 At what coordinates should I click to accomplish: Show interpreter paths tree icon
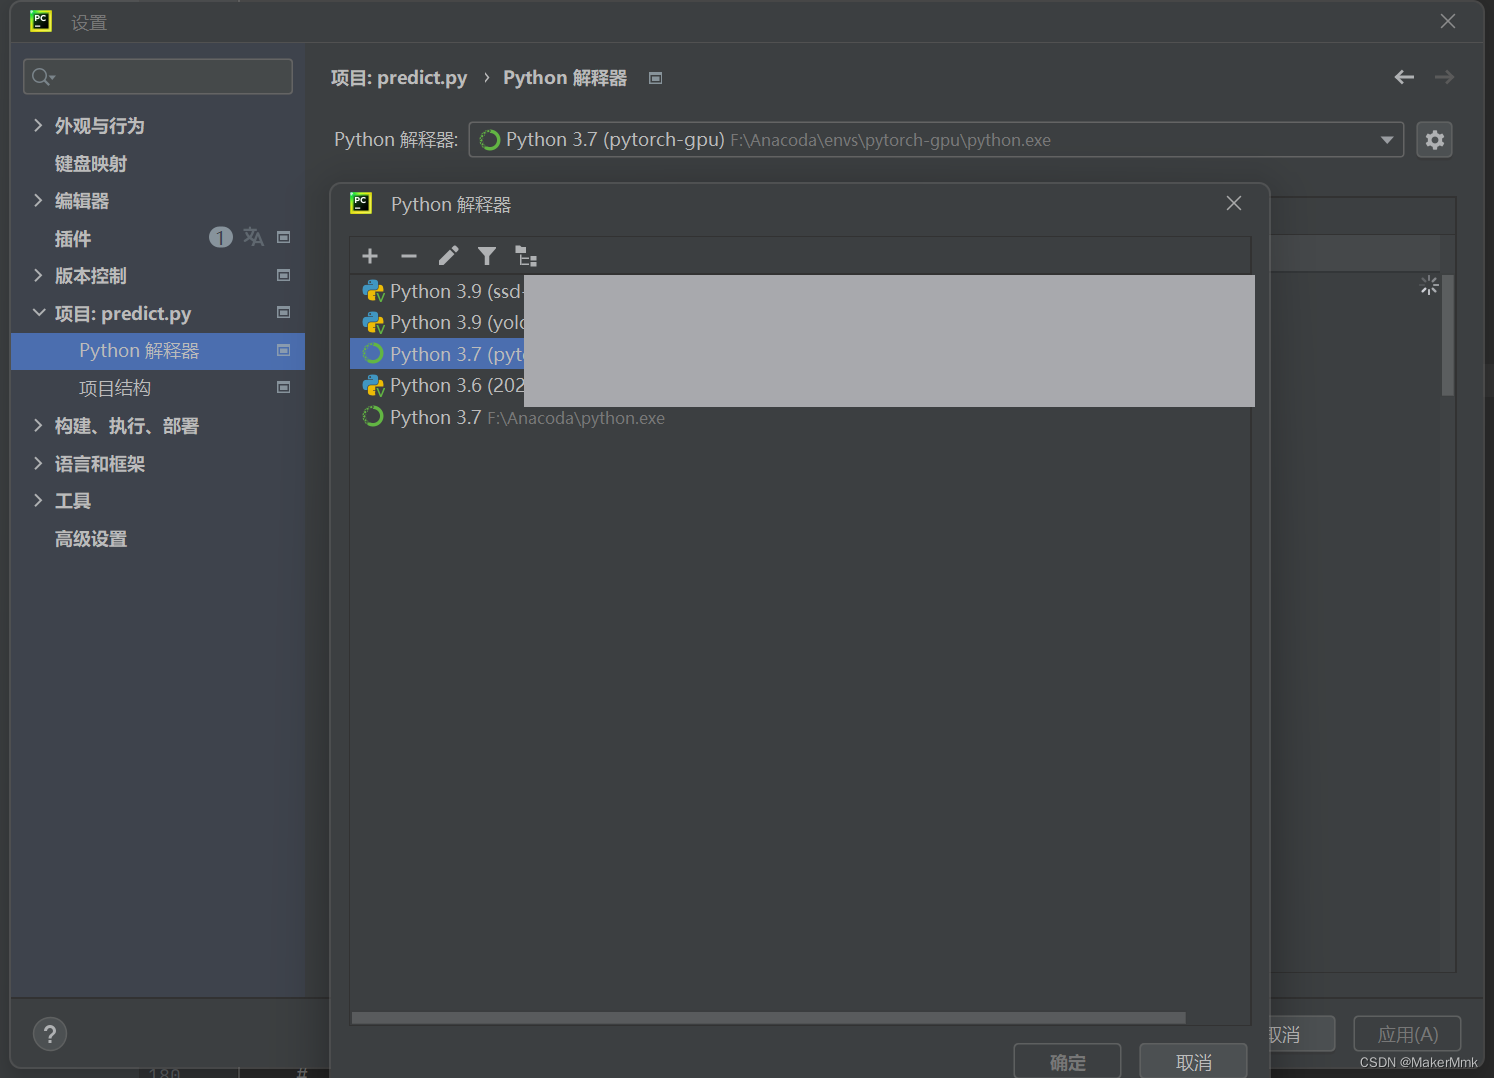[x=526, y=257]
